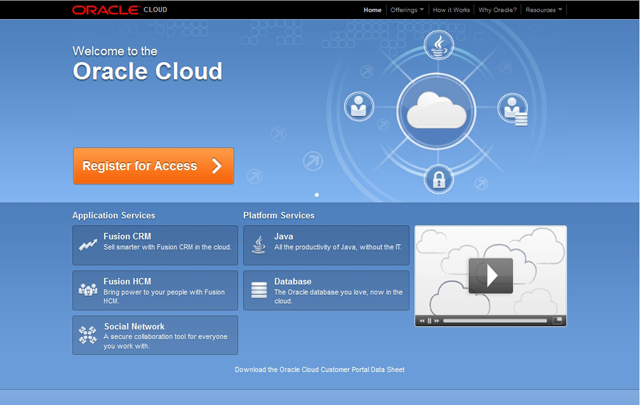Screen dimensions: 640x405
Task: Pause the video with pause control
Action: coord(429,321)
